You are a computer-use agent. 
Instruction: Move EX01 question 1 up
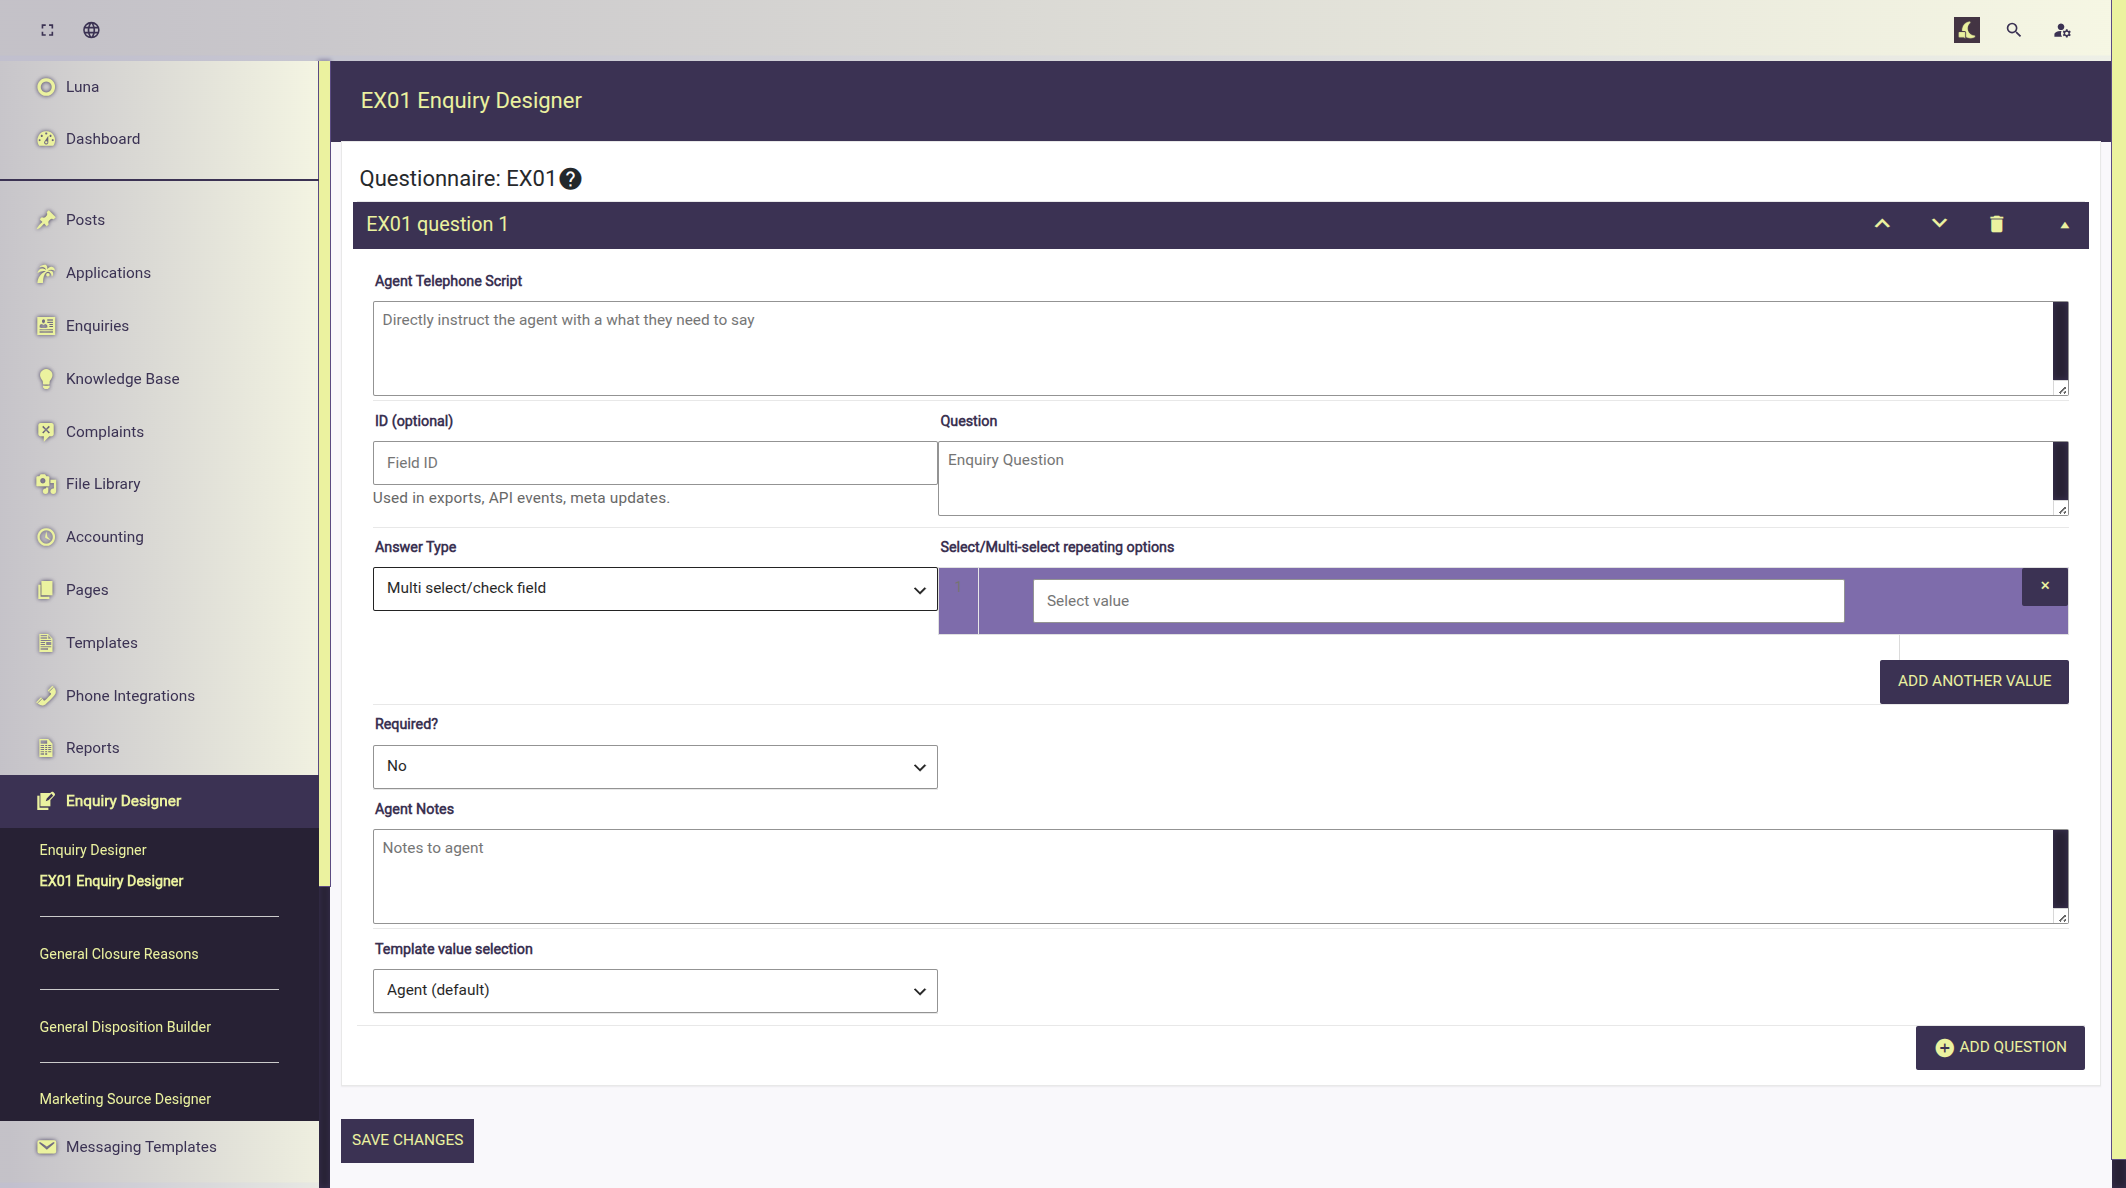[1882, 224]
